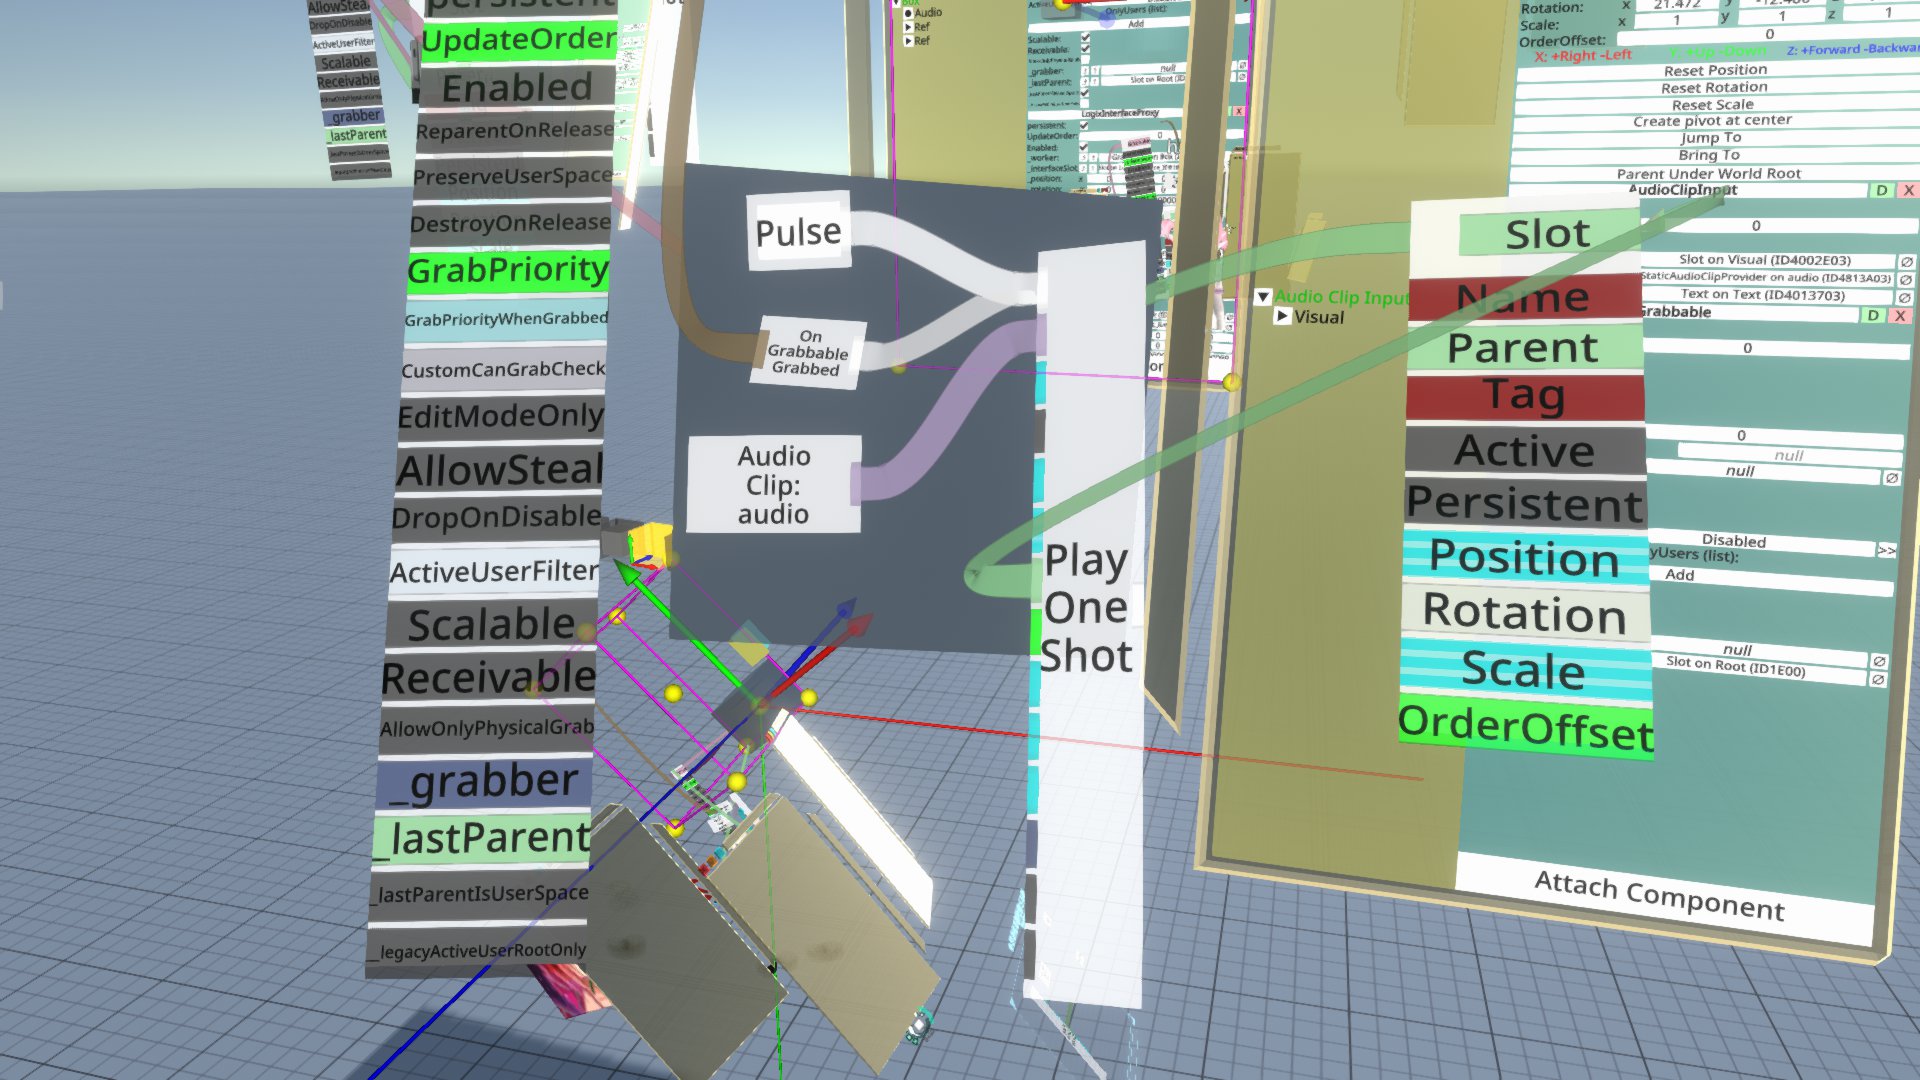1920x1080 pixels.
Task: Click the Scale x value field
Action: pos(1676,20)
